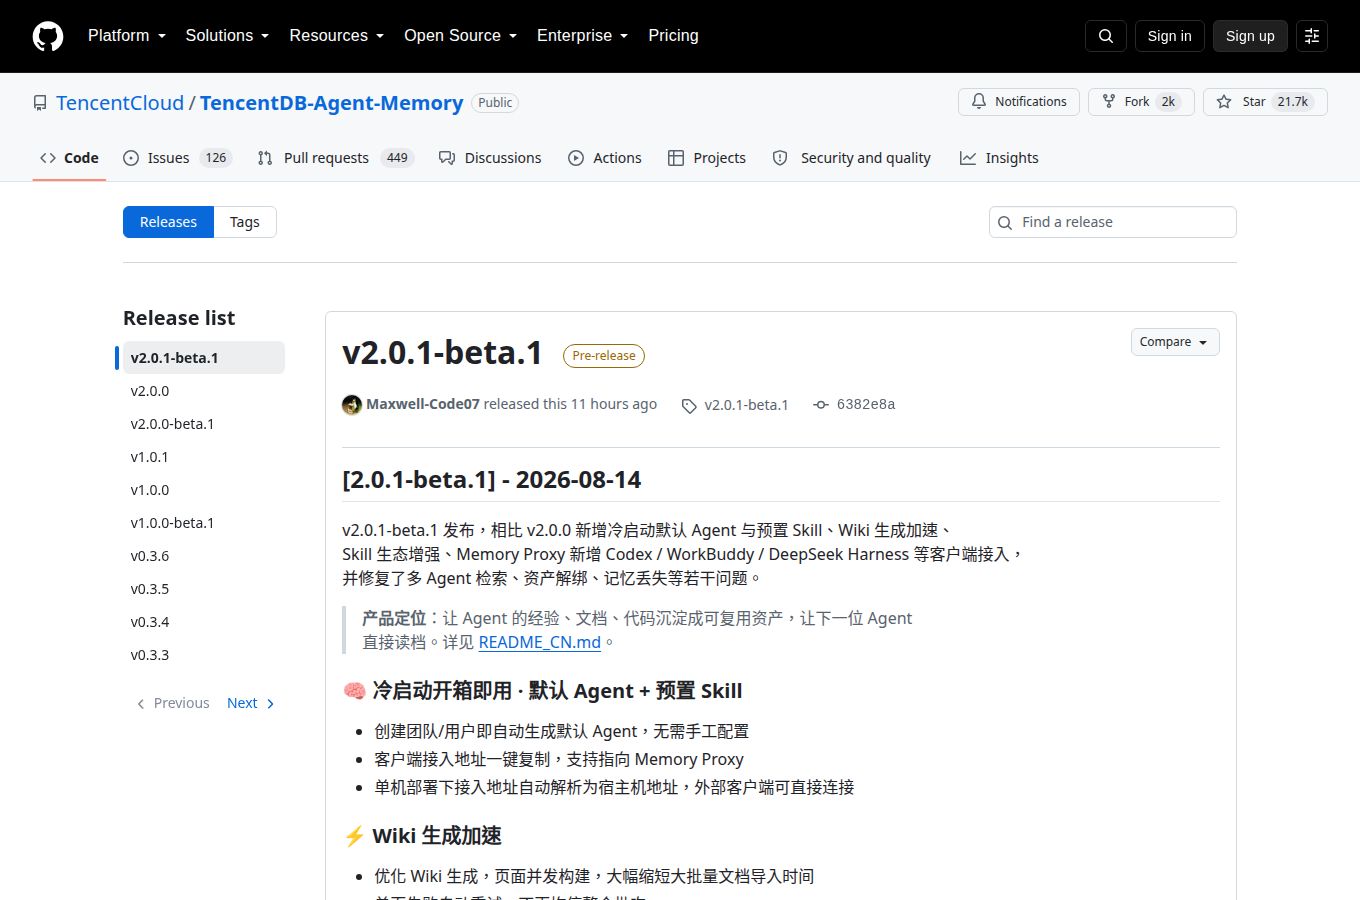Open the Discussions tab
Image resolution: width=1360 pixels, height=900 pixels.
tap(490, 158)
